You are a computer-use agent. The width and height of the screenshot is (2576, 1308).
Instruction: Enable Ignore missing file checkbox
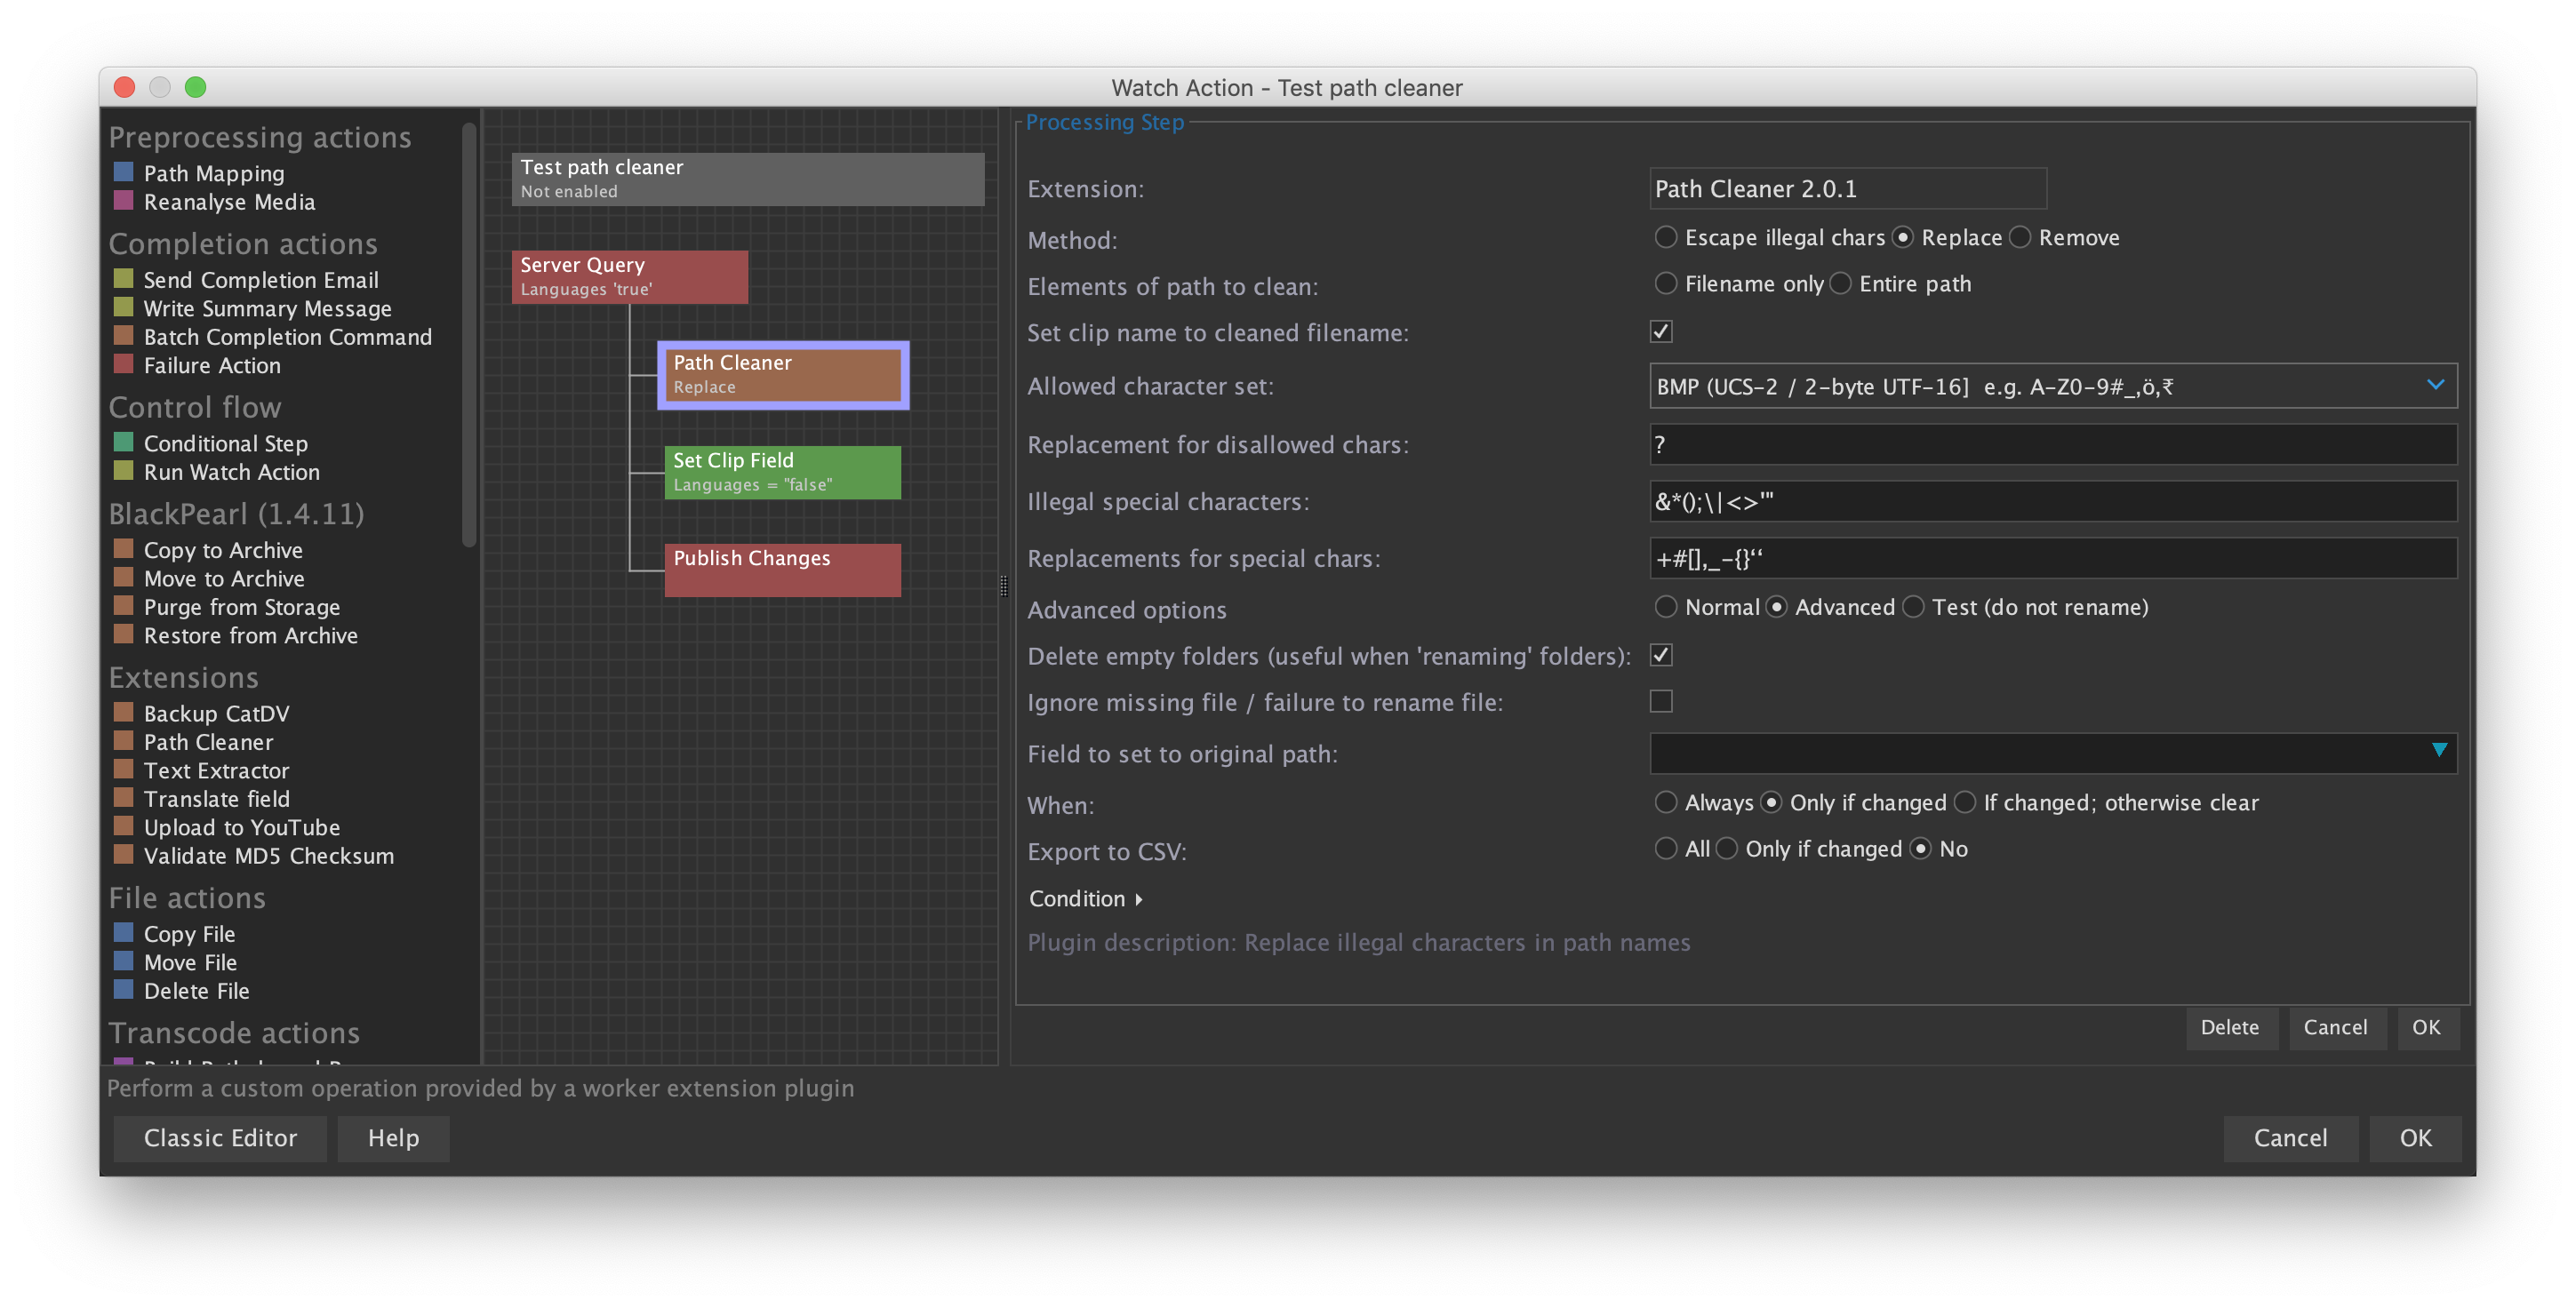pos(1661,701)
